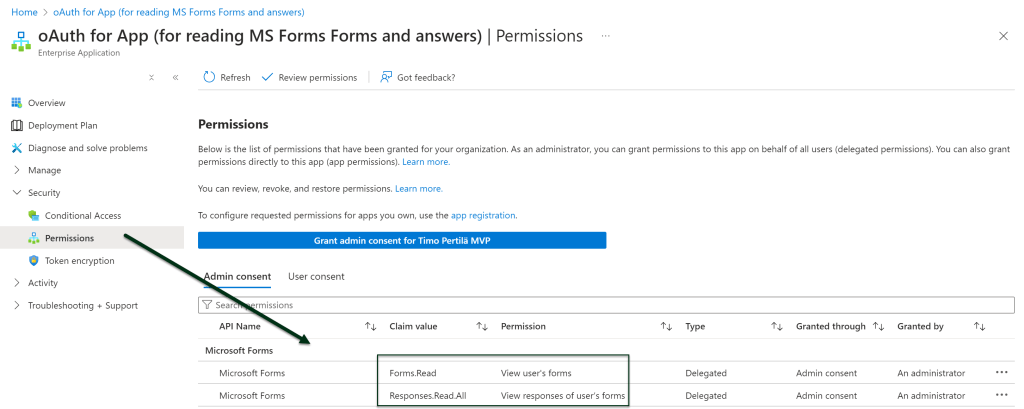Click the Got feedback icon
The width and height of the screenshot is (1024, 409).
point(386,77)
